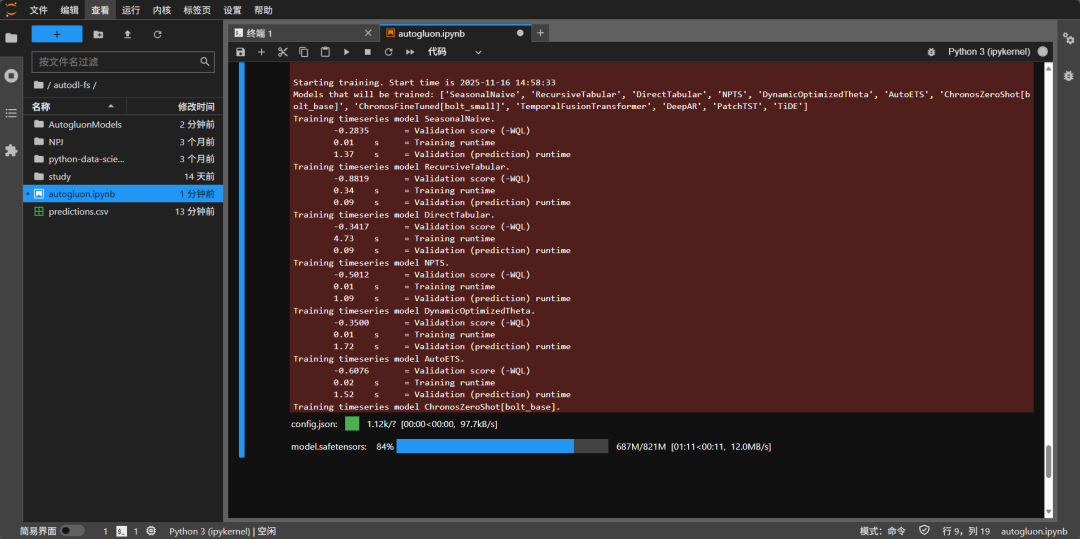Click Python 3 (ipykernel) | 空闲 status text
Viewport: 1080px width, 539px height.
(x=222, y=531)
